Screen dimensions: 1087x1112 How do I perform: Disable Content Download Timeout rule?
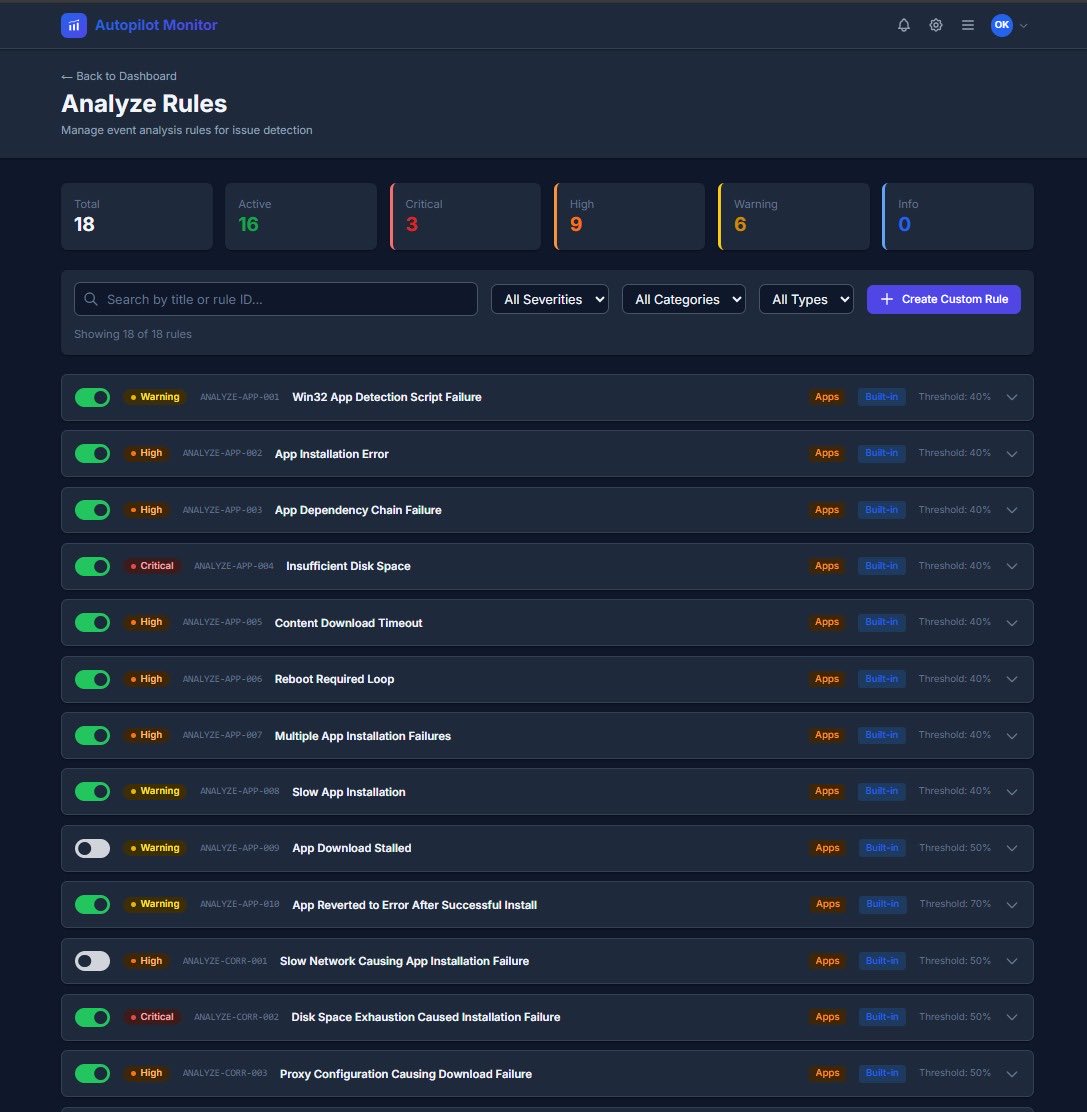click(x=92, y=622)
